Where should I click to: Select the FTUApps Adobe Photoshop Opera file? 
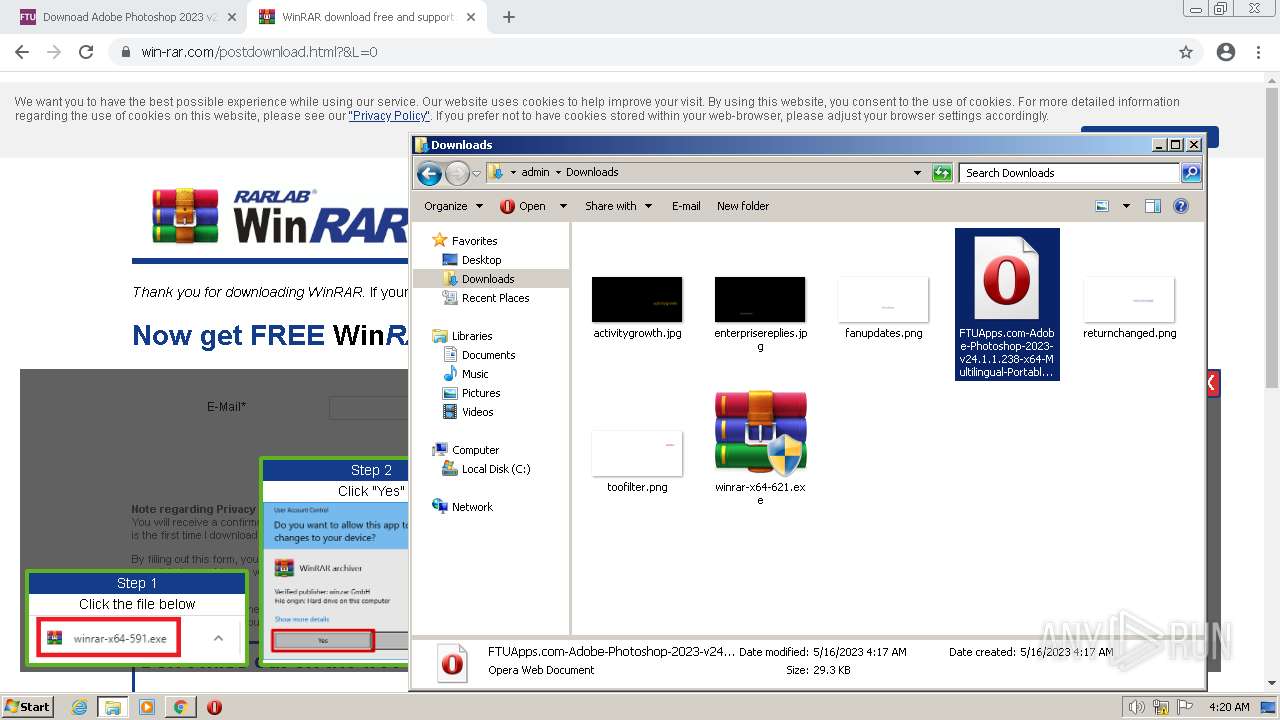point(1007,304)
